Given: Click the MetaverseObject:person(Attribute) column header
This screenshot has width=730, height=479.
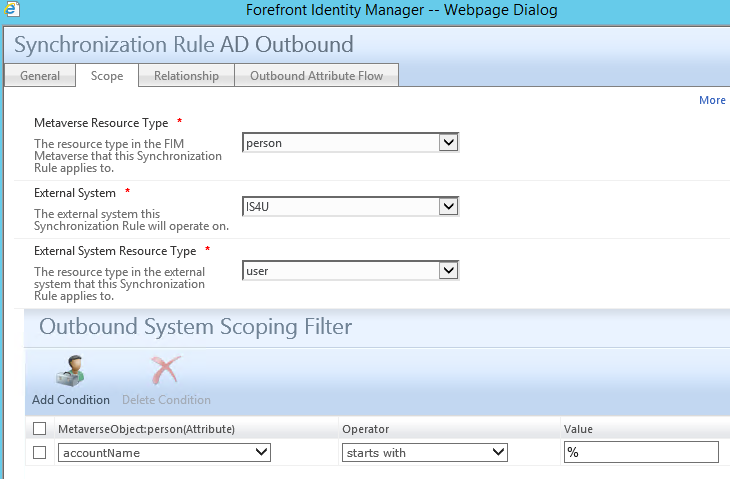Looking at the screenshot, I should 146,429.
